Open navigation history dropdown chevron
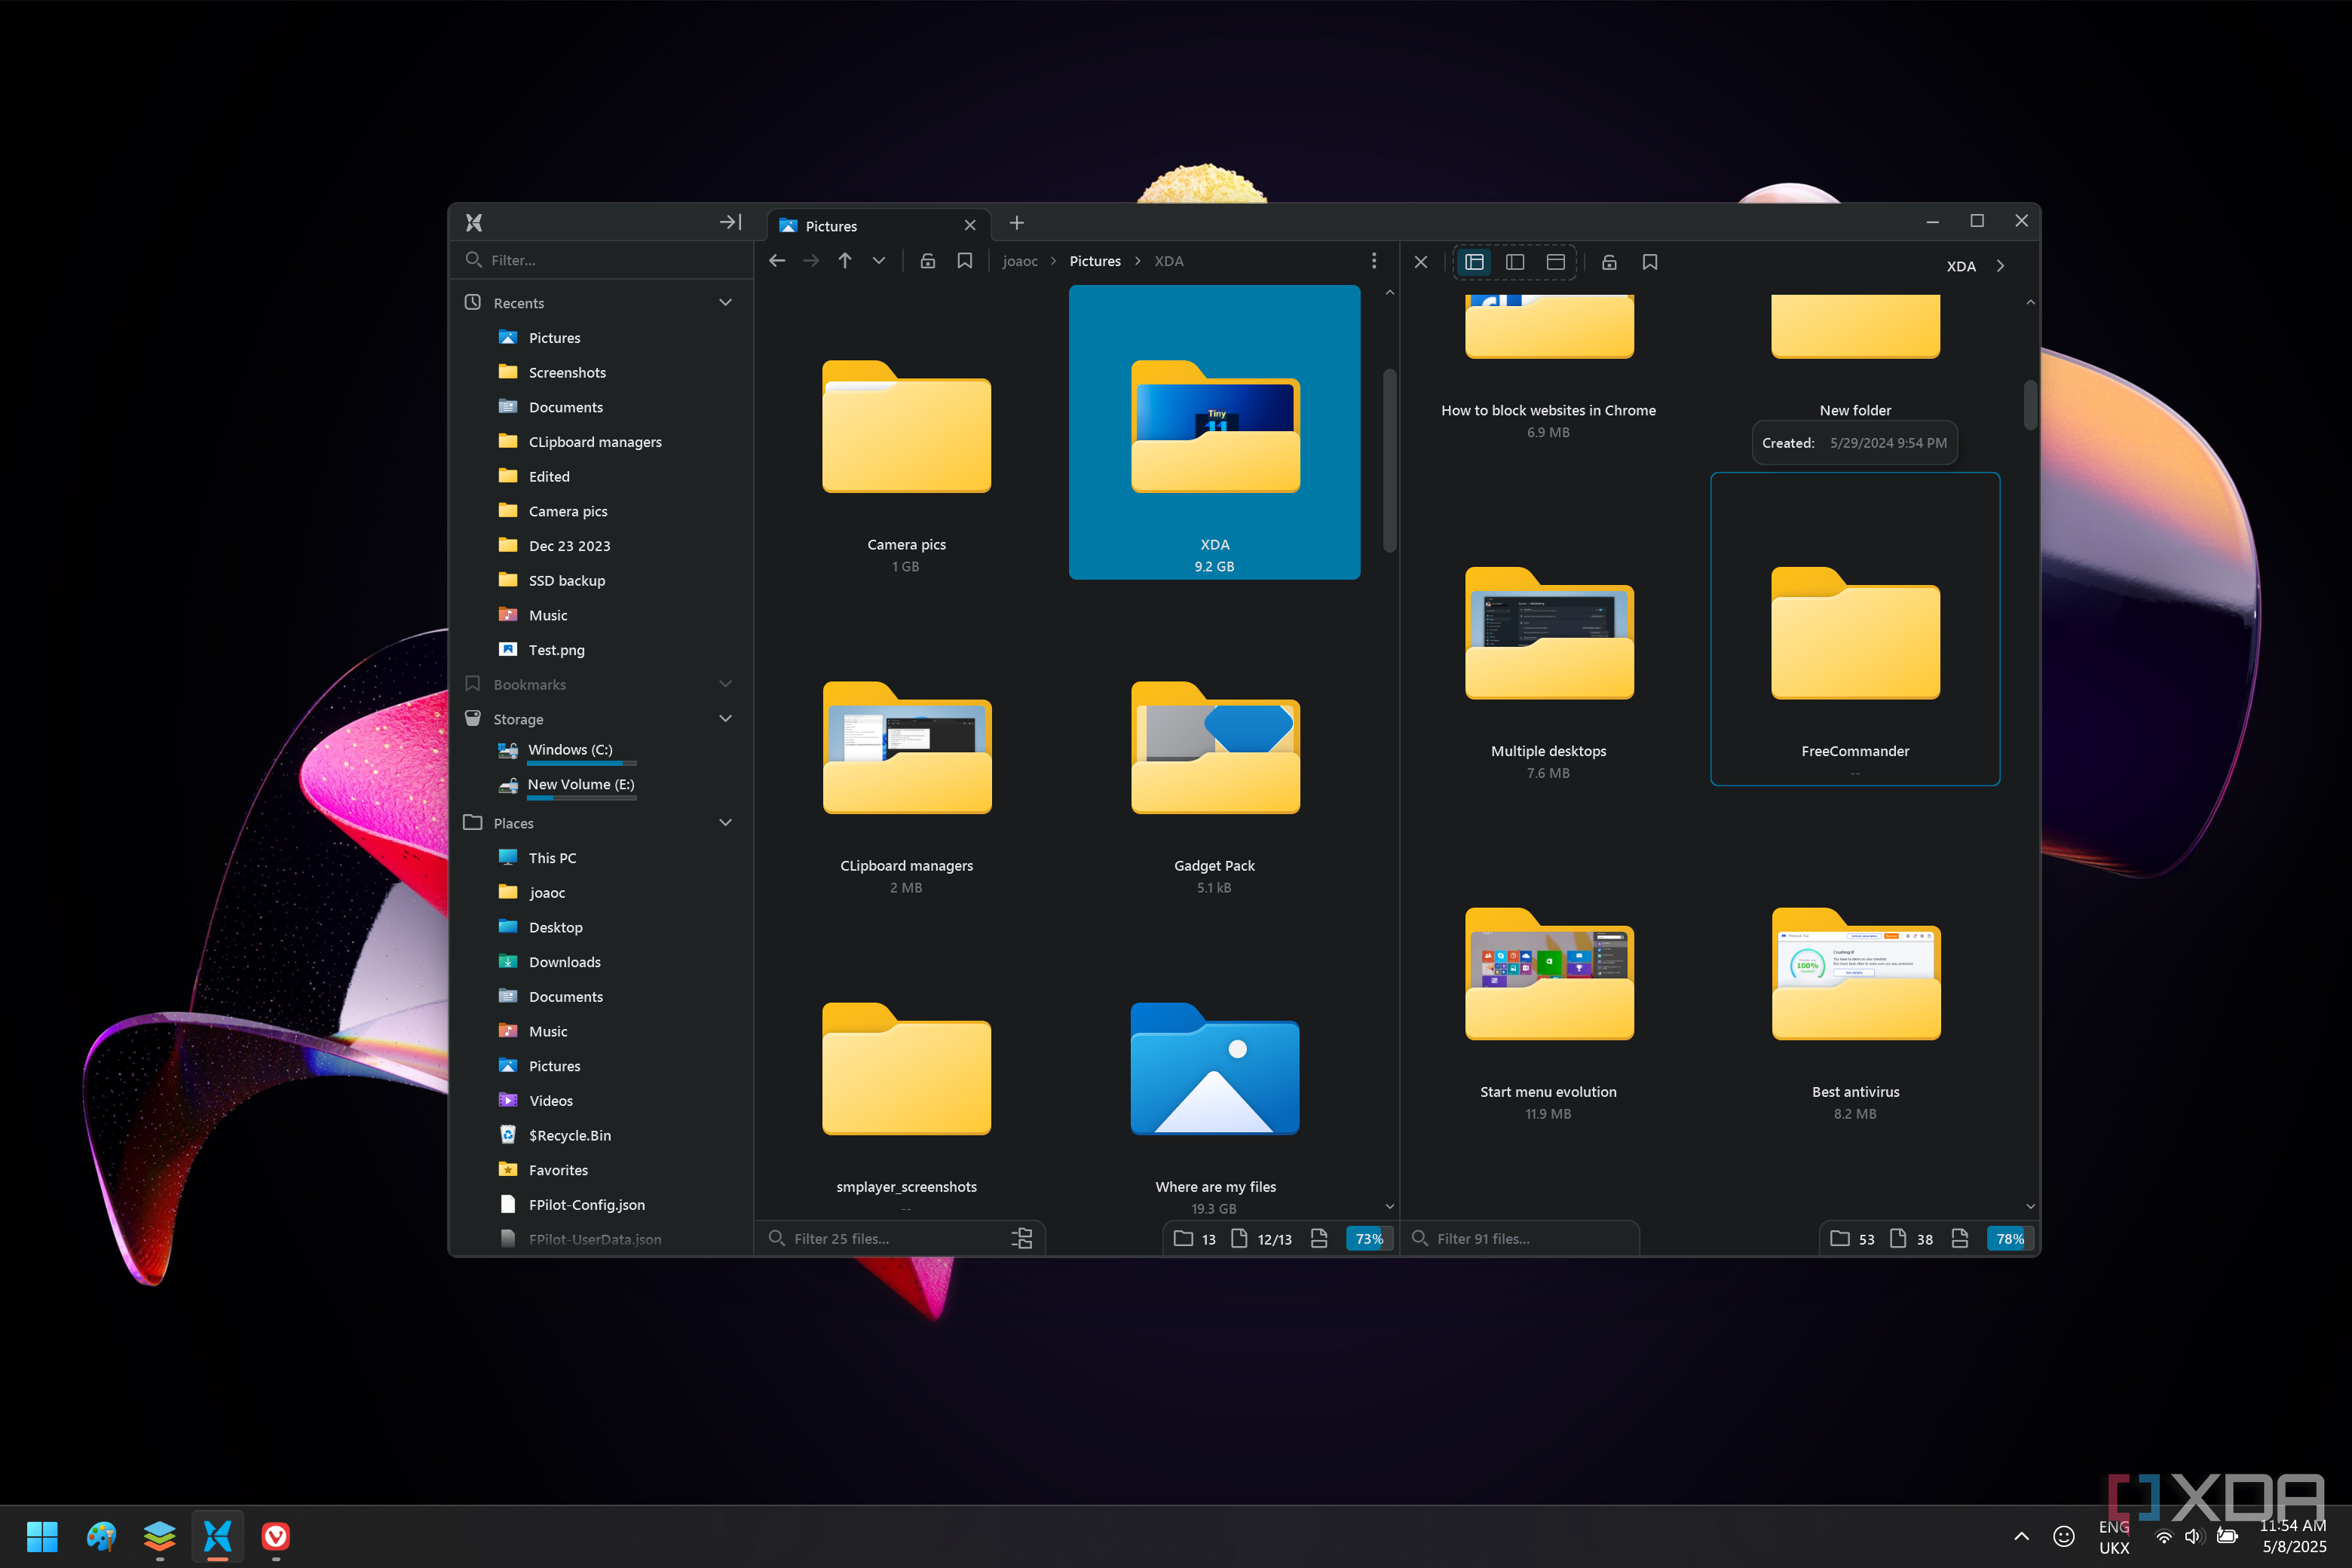The image size is (2352, 1568). tap(879, 261)
